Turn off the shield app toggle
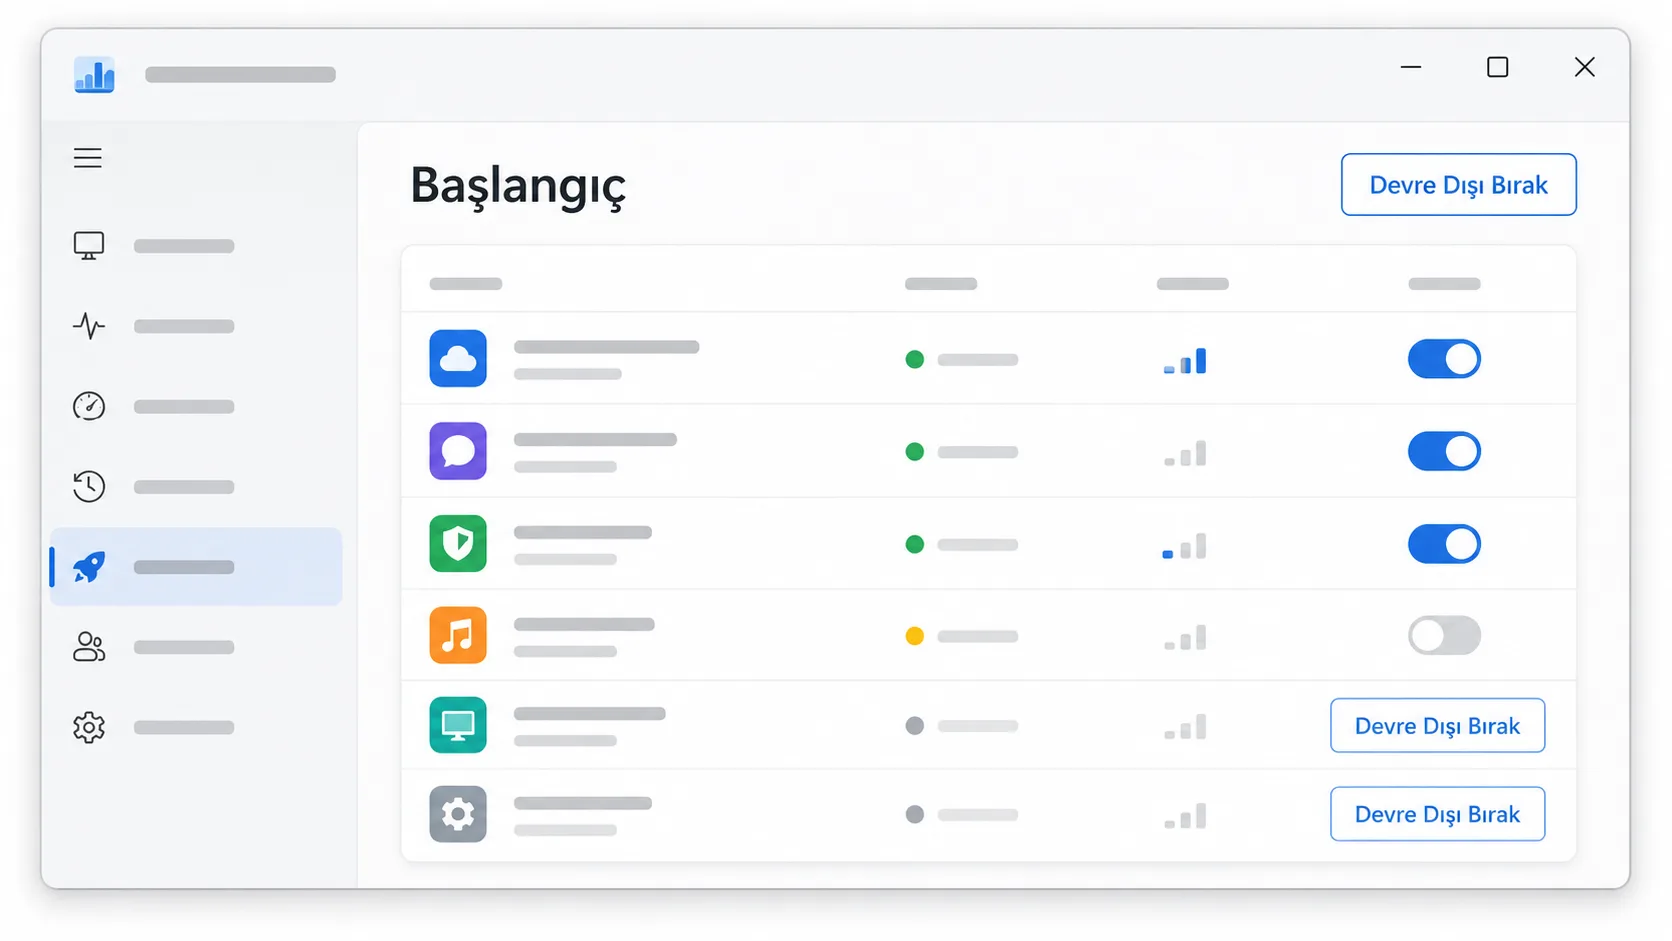 1444,544
